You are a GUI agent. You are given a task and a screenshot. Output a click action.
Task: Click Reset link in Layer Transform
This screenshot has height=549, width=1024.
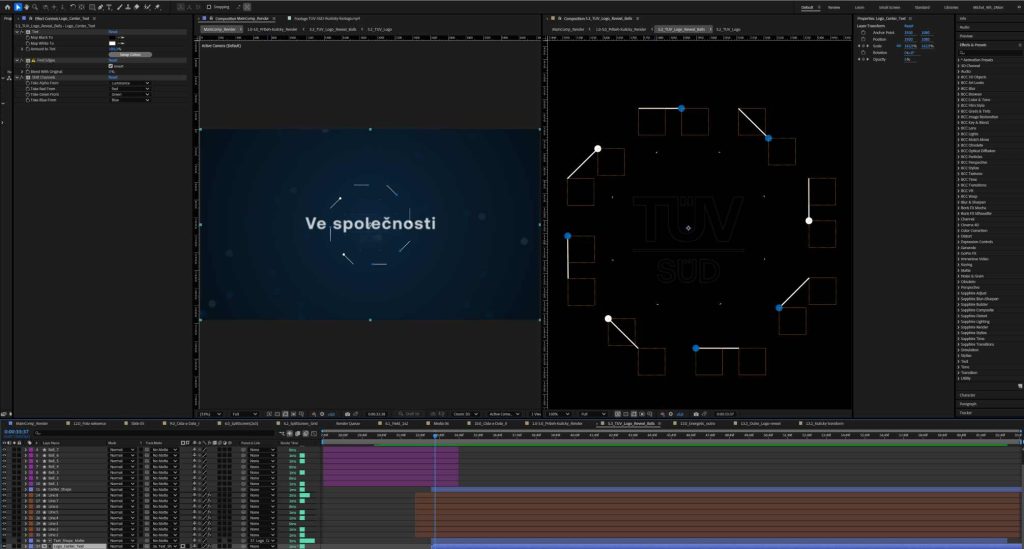[x=908, y=26]
